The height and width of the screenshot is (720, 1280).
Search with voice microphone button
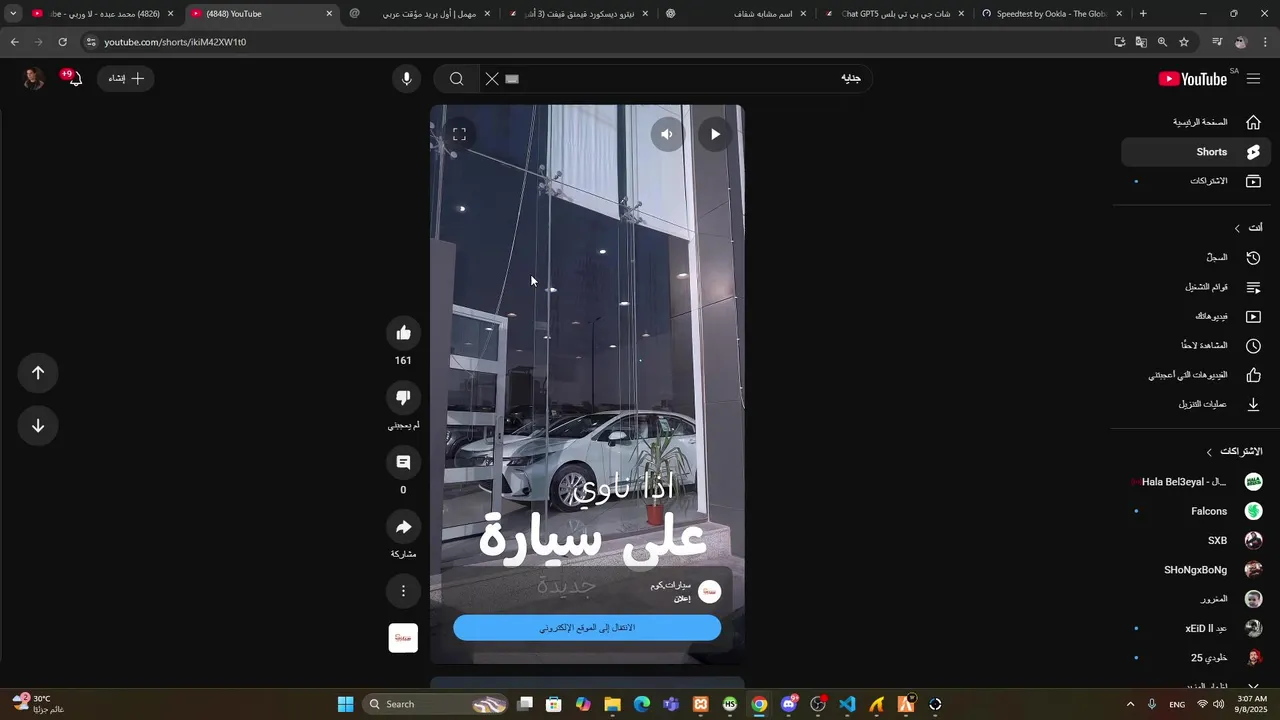coord(406,79)
